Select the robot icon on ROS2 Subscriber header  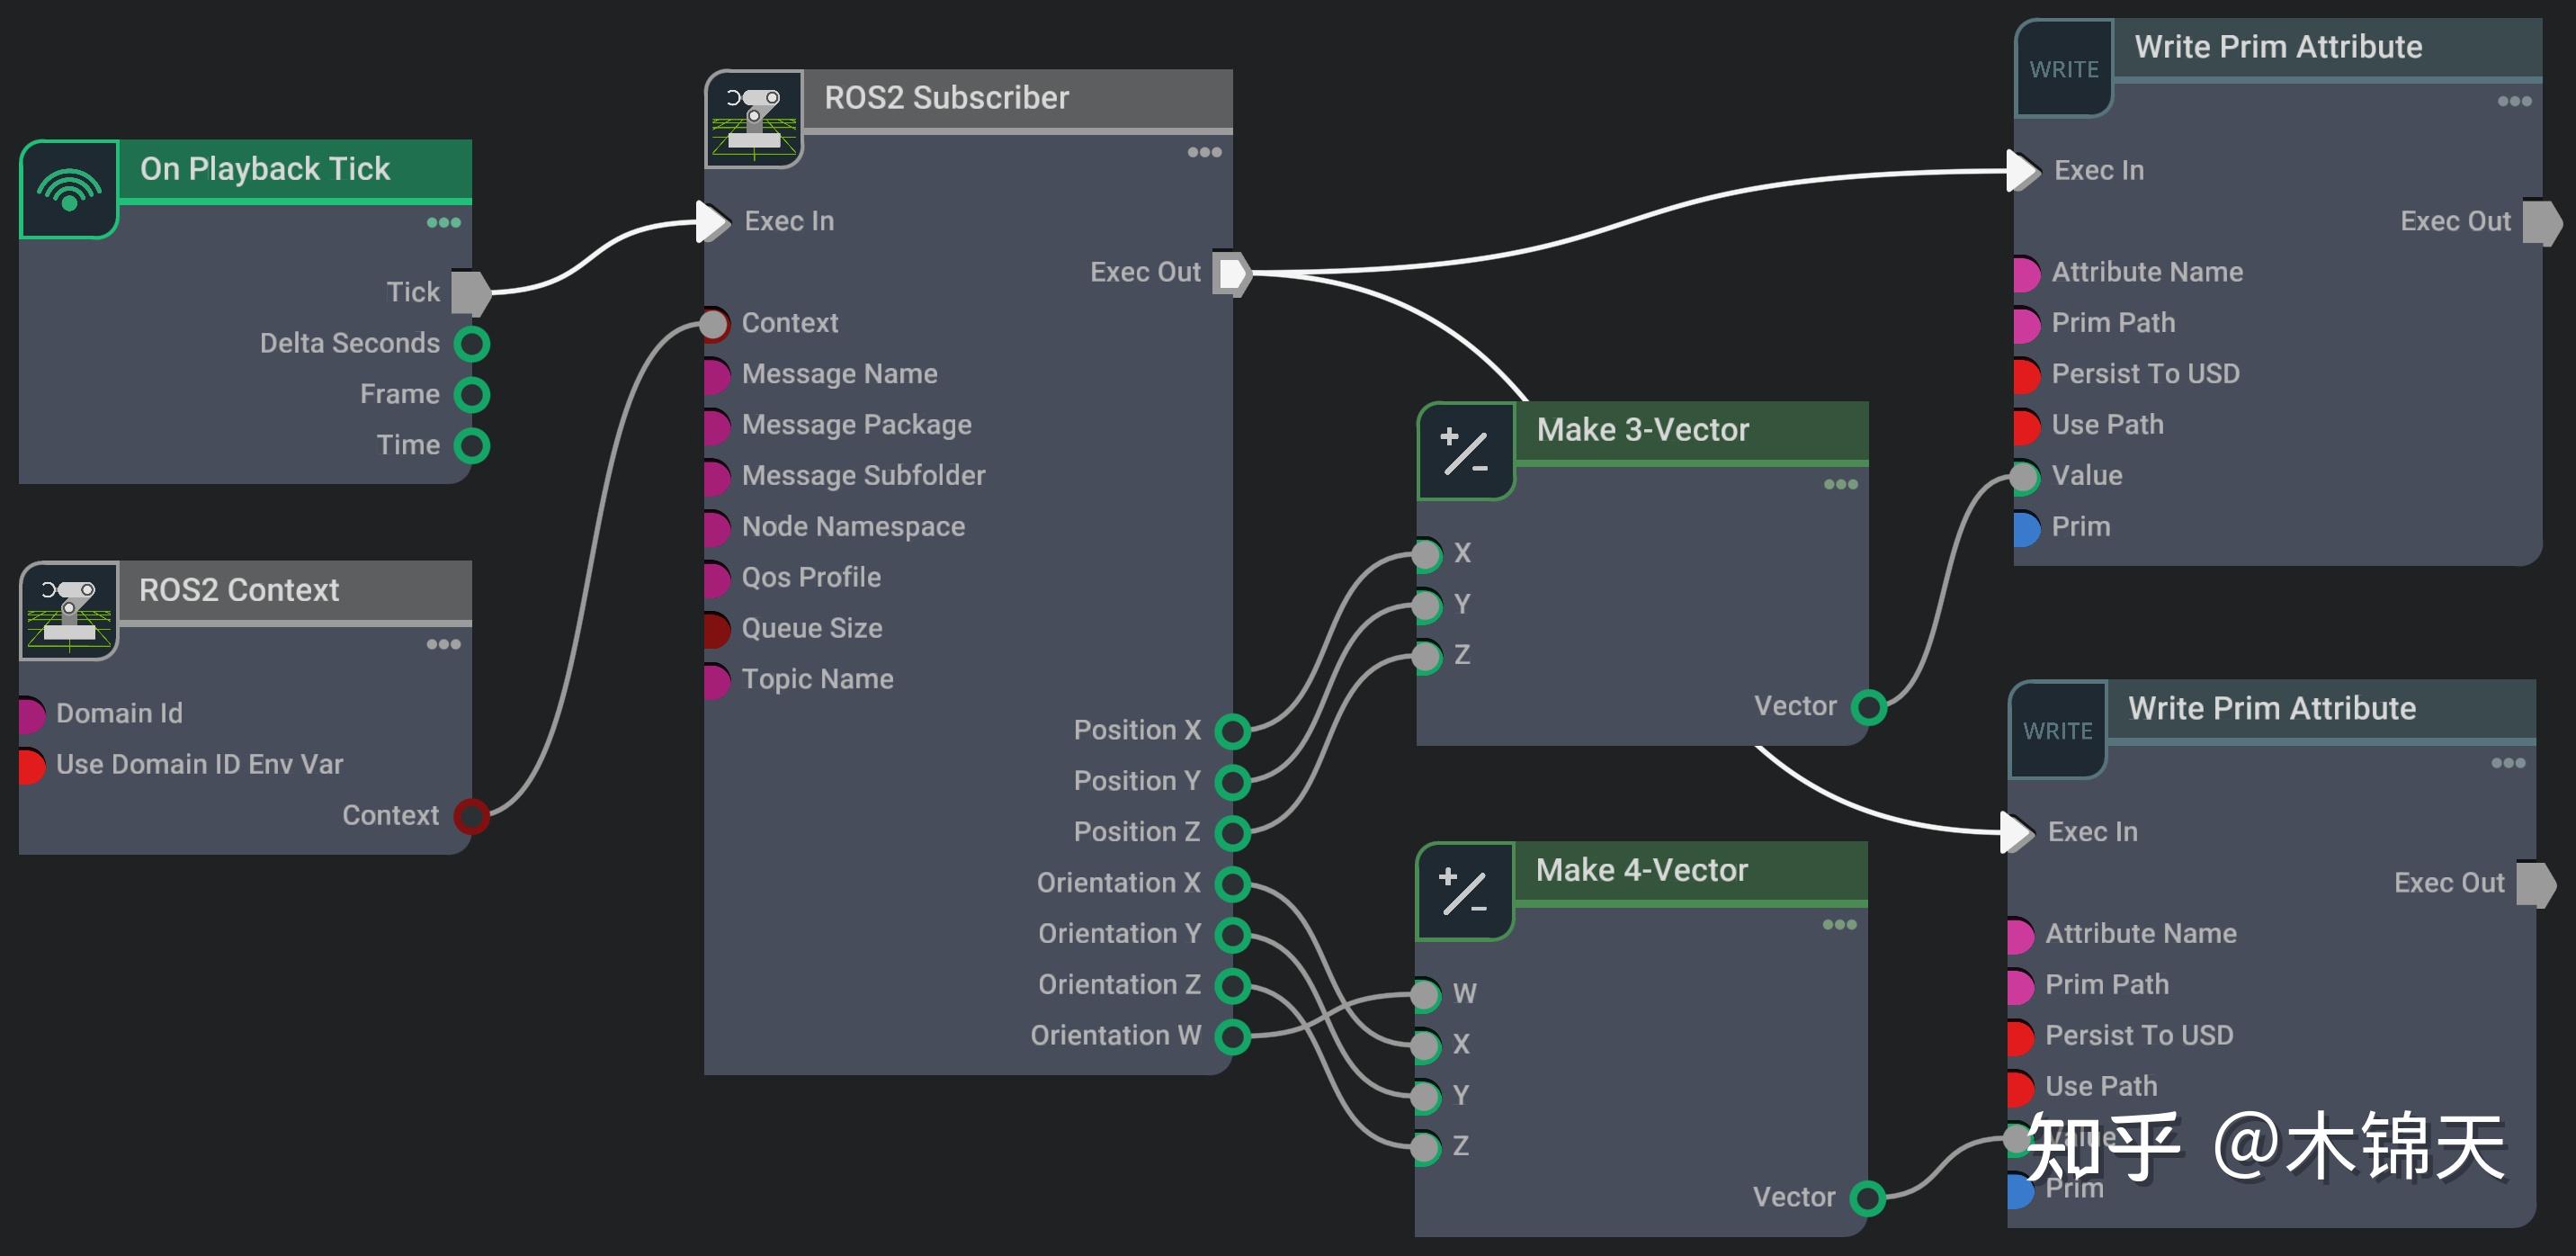(753, 119)
